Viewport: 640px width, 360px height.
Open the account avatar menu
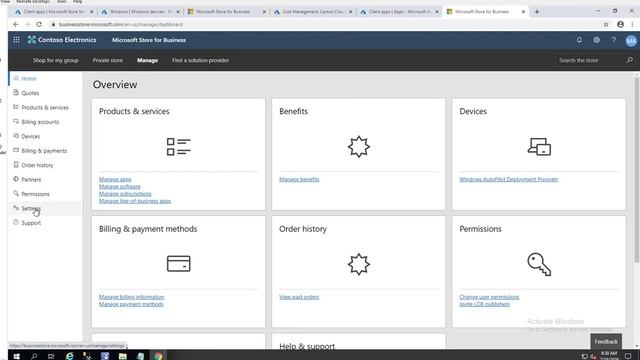pos(631,40)
